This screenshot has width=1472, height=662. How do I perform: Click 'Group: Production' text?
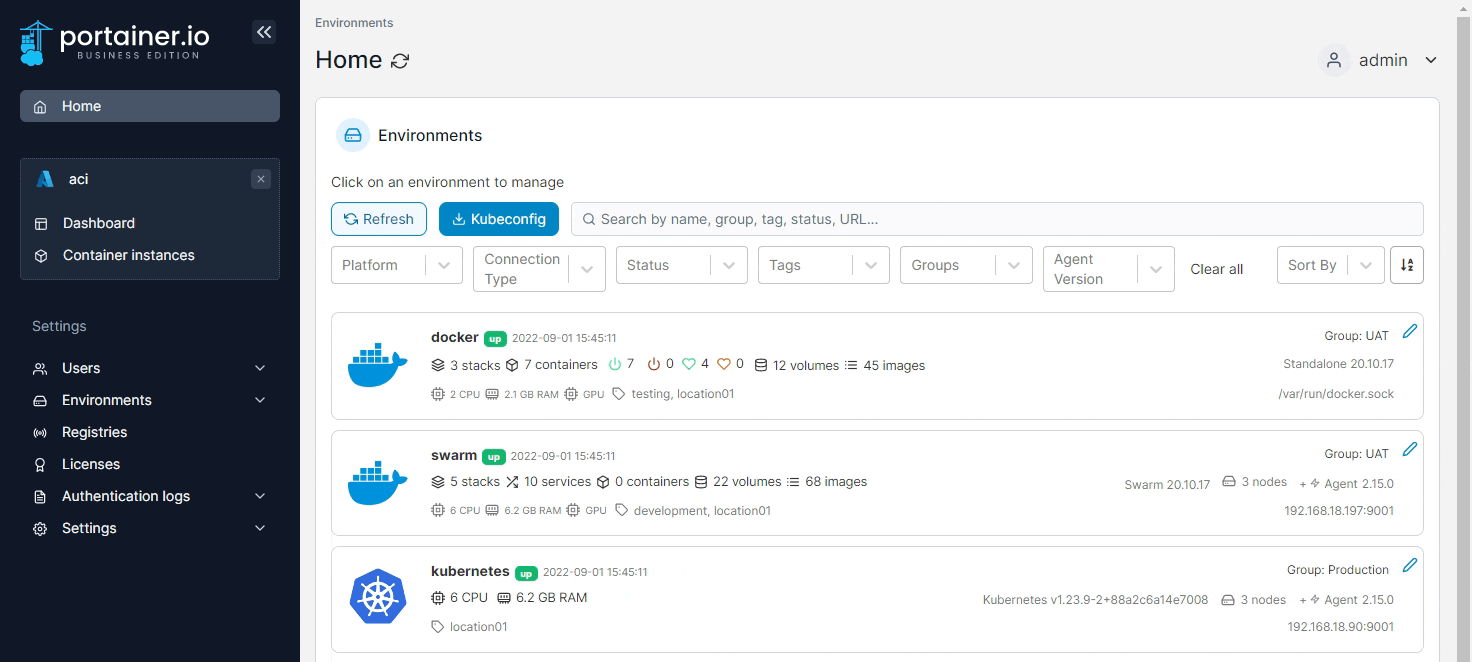(1338, 570)
